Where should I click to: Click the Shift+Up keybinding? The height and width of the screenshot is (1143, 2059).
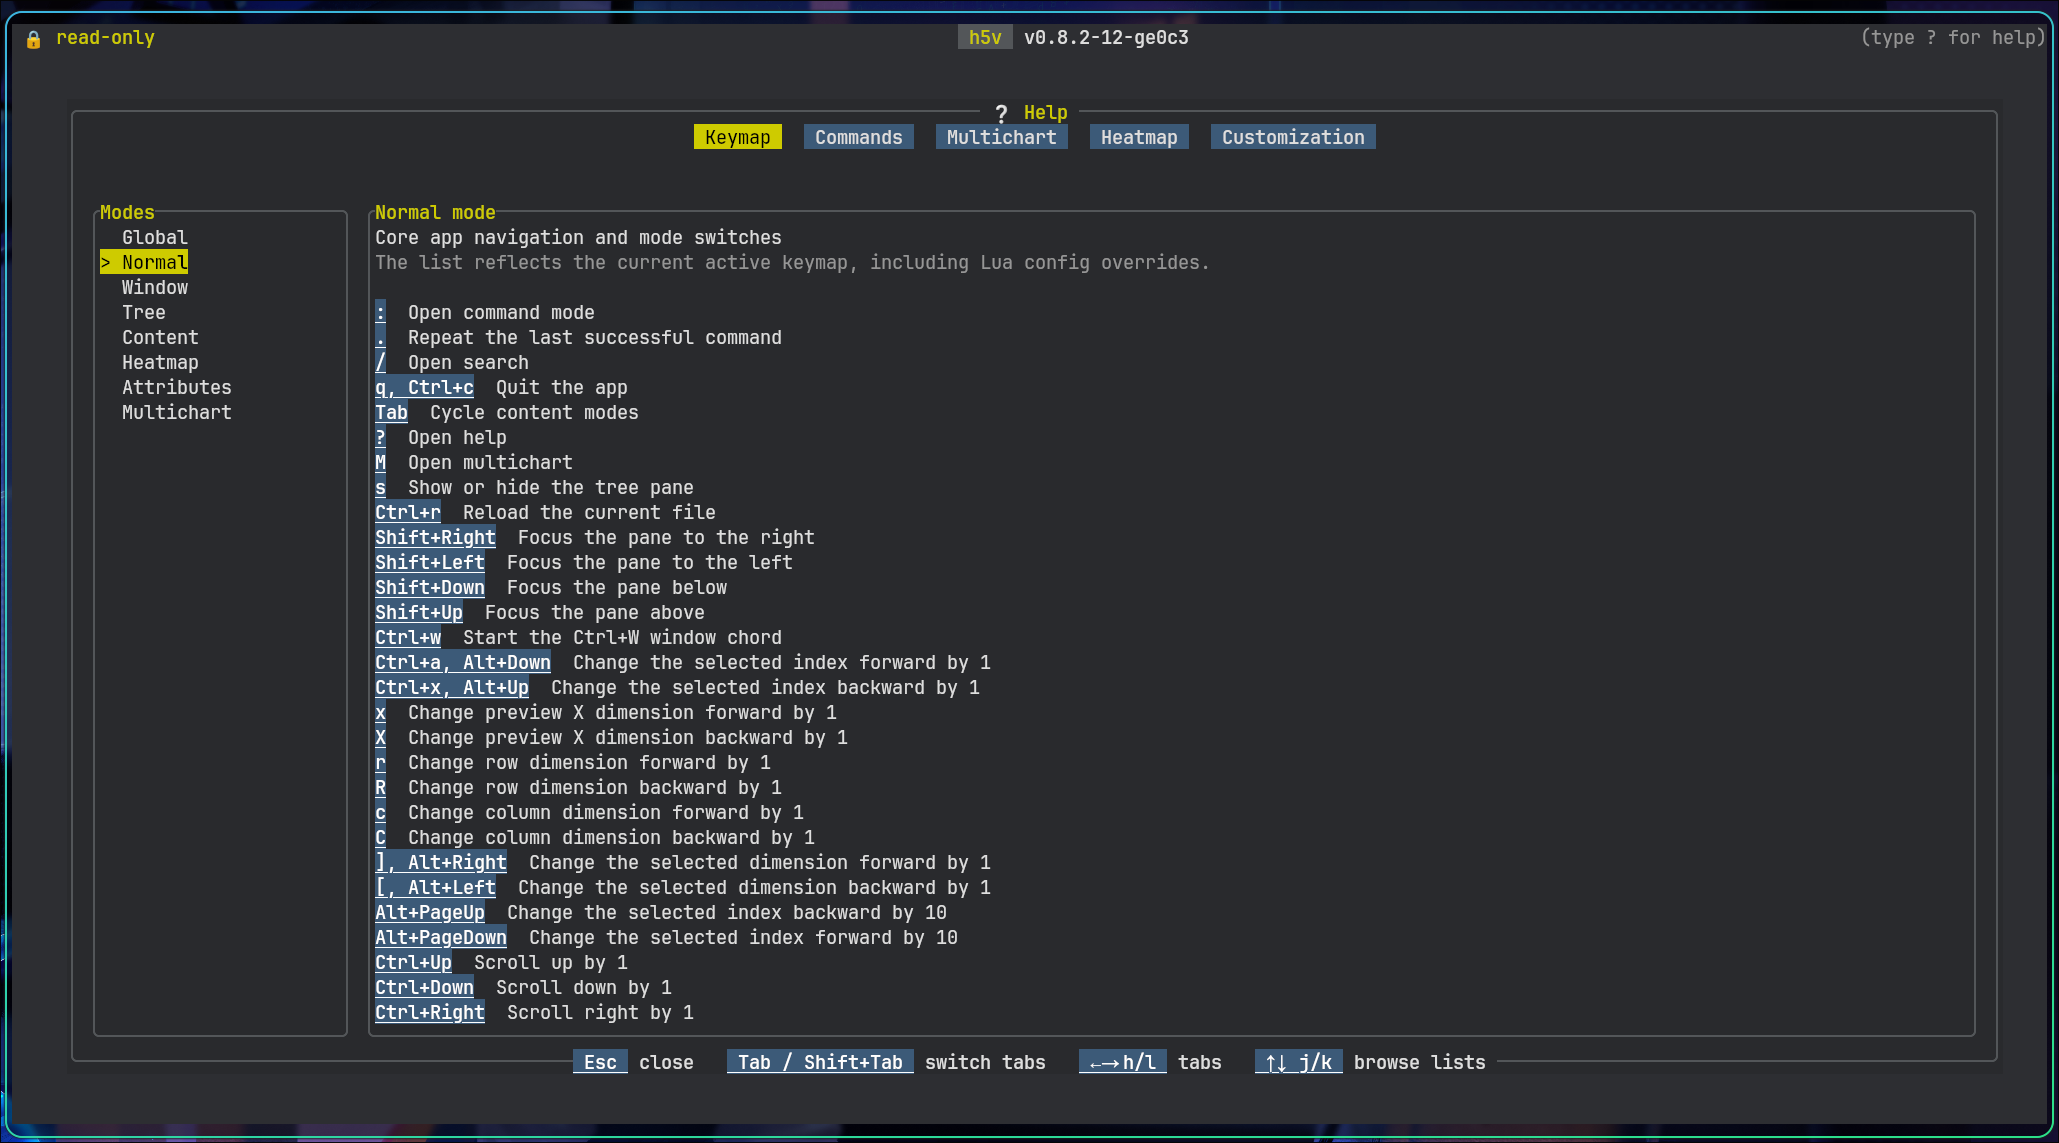coord(419,613)
